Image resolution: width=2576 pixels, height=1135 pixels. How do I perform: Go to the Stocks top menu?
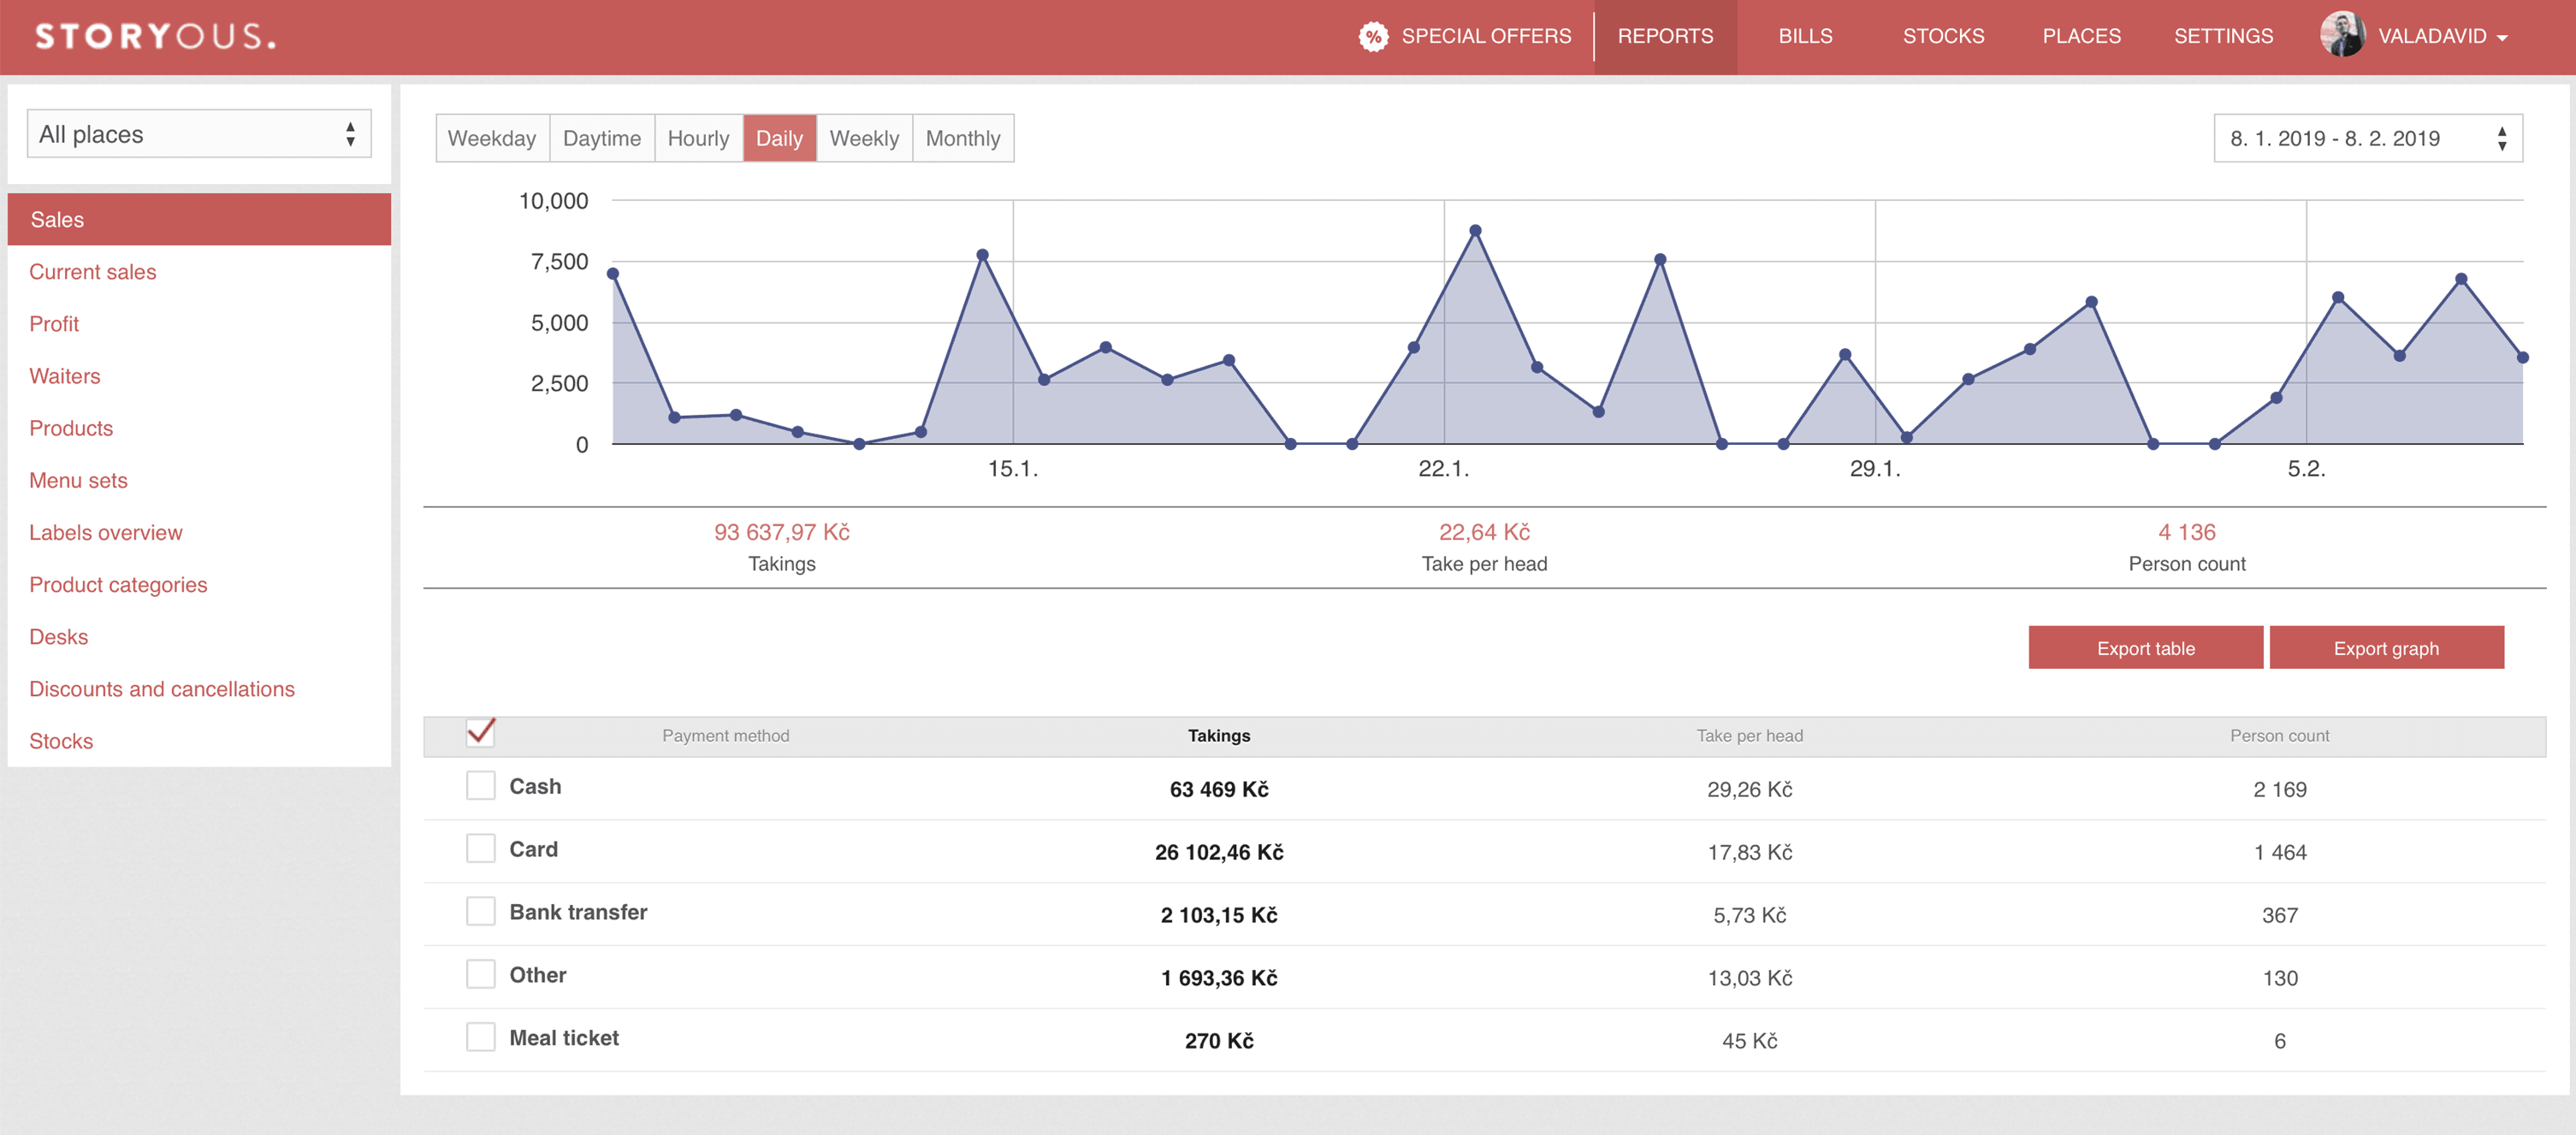click(1942, 37)
